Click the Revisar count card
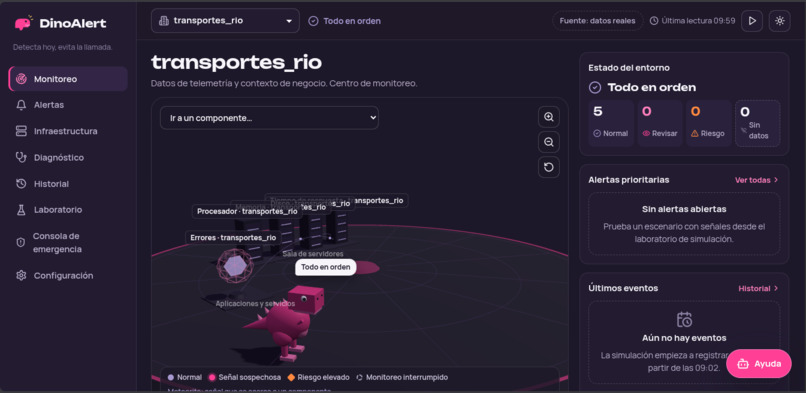The height and width of the screenshot is (393, 806). 660,123
